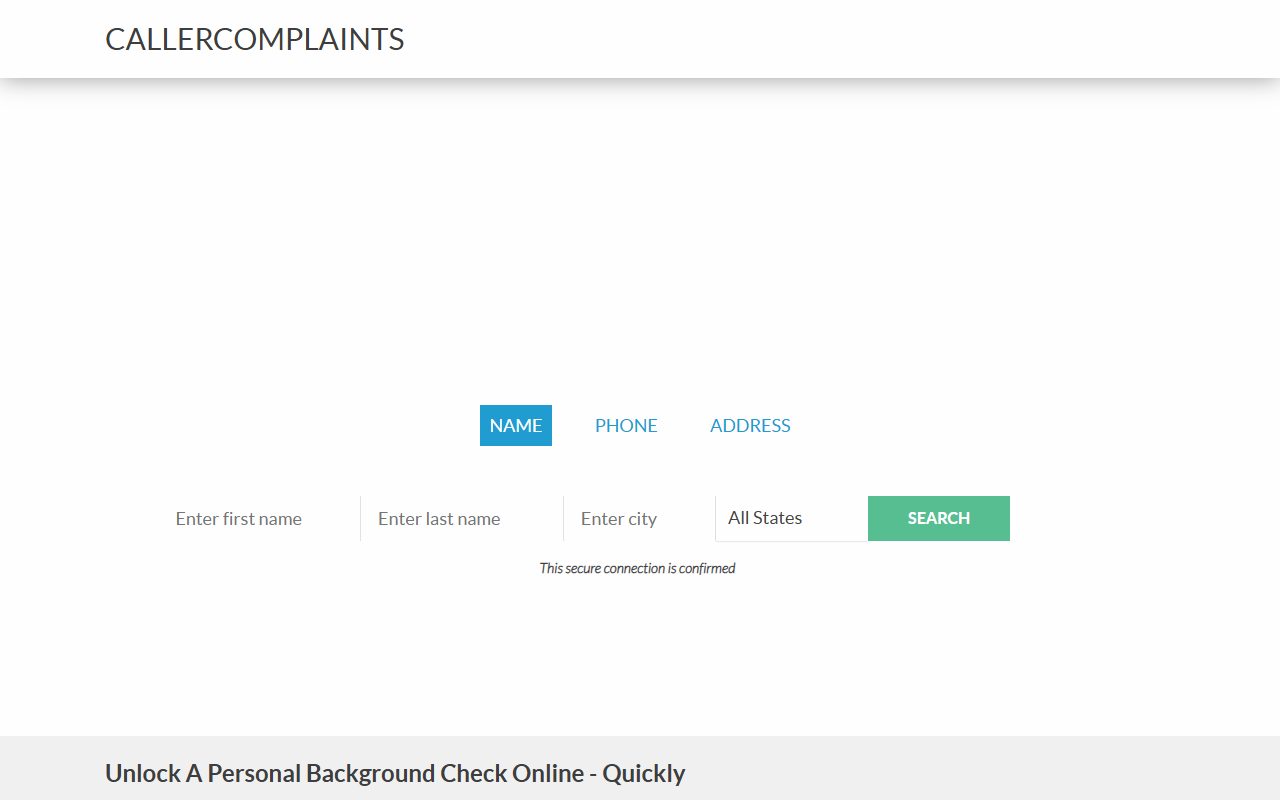Place cursor in last name box

pyautogui.click(x=462, y=519)
